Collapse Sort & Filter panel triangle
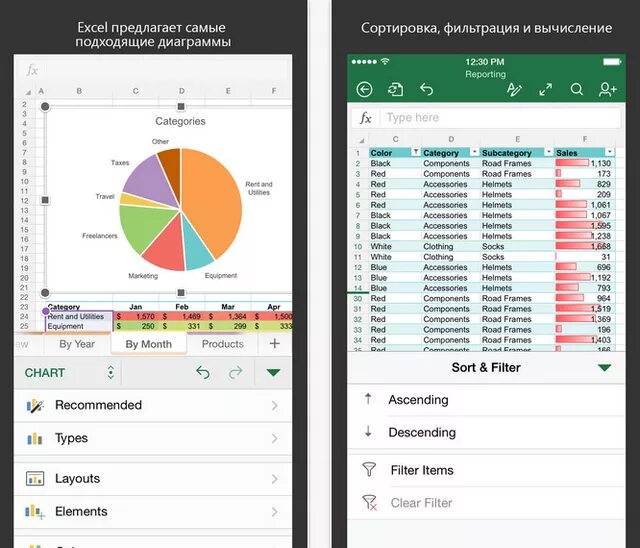This screenshot has width=640, height=548. coord(604,368)
